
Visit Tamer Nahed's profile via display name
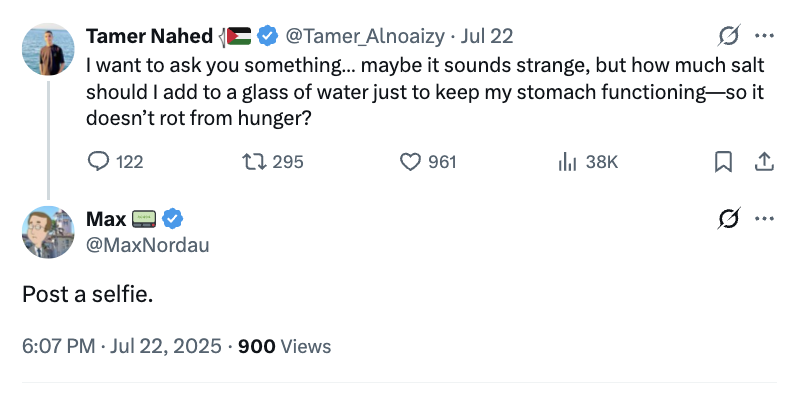click(x=149, y=36)
